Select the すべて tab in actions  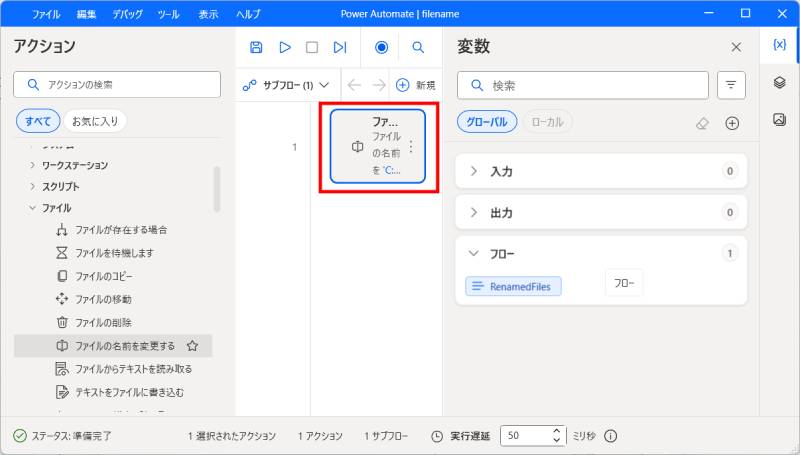(x=38, y=121)
